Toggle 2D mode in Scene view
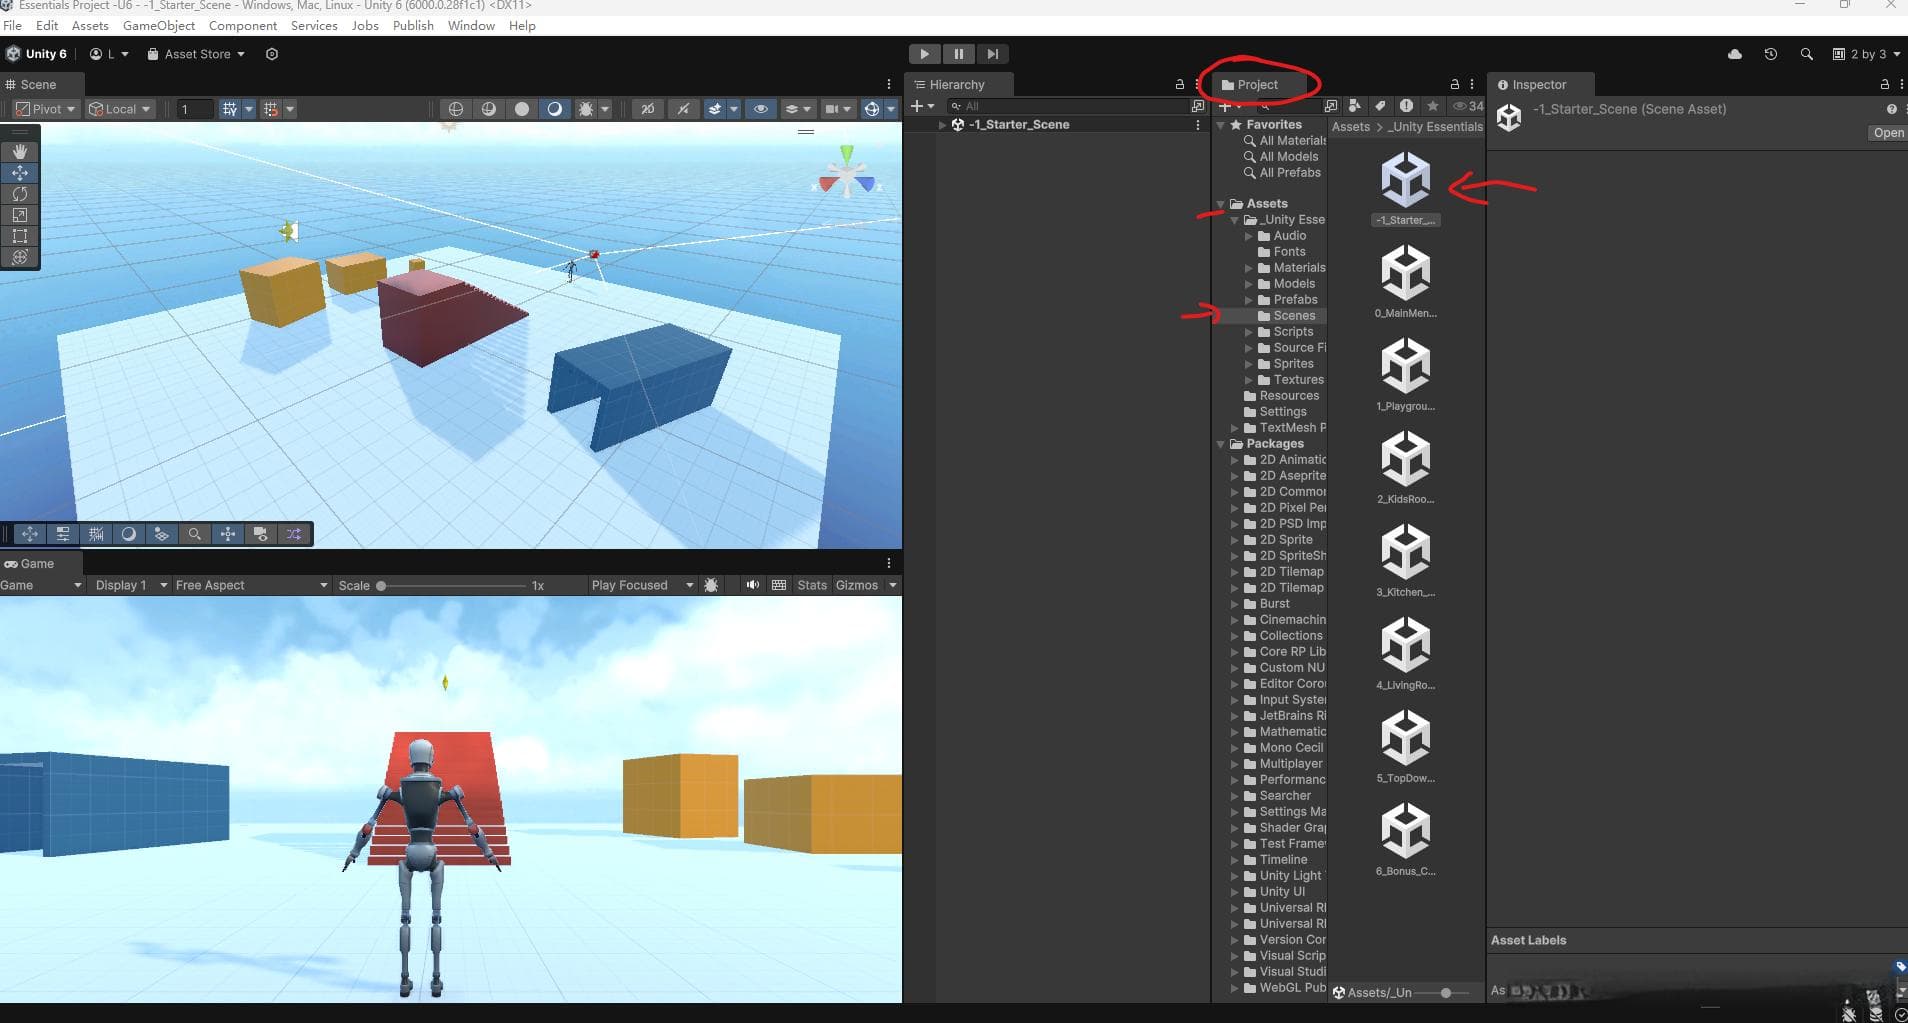The image size is (1908, 1023). tap(648, 109)
